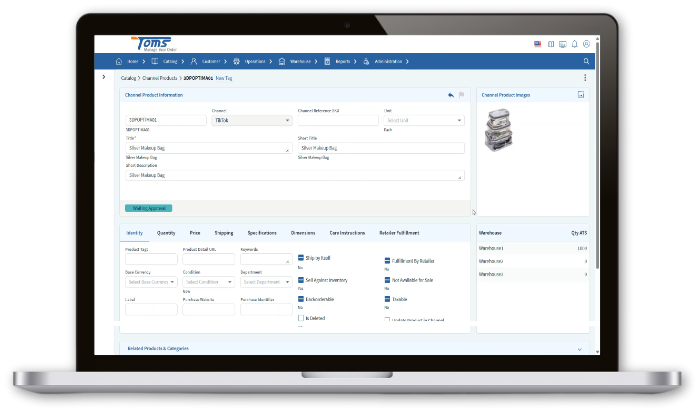Click the silver makeup bag product thumbnail
Image resolution: width=700 pixels, height=413 pixels.
[500, 128]
